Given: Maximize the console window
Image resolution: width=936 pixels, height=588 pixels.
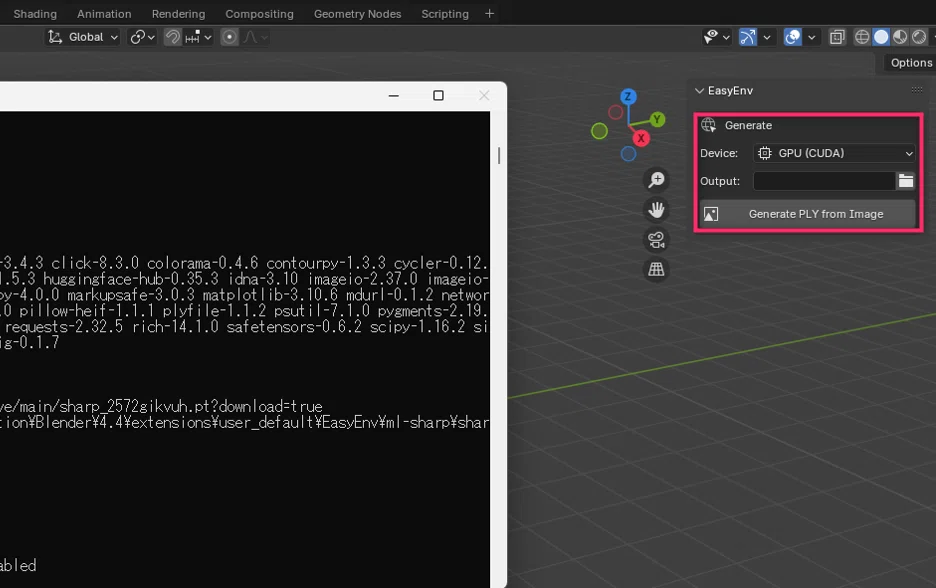Looking at the screenshot, I should click(438, 96).
